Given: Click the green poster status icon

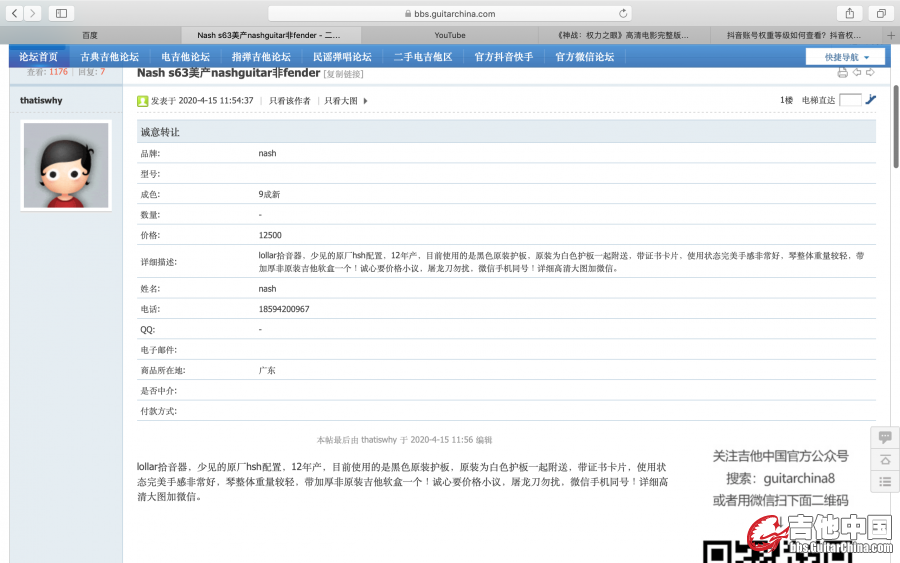Looking at the screenshot, I should 143,101.
